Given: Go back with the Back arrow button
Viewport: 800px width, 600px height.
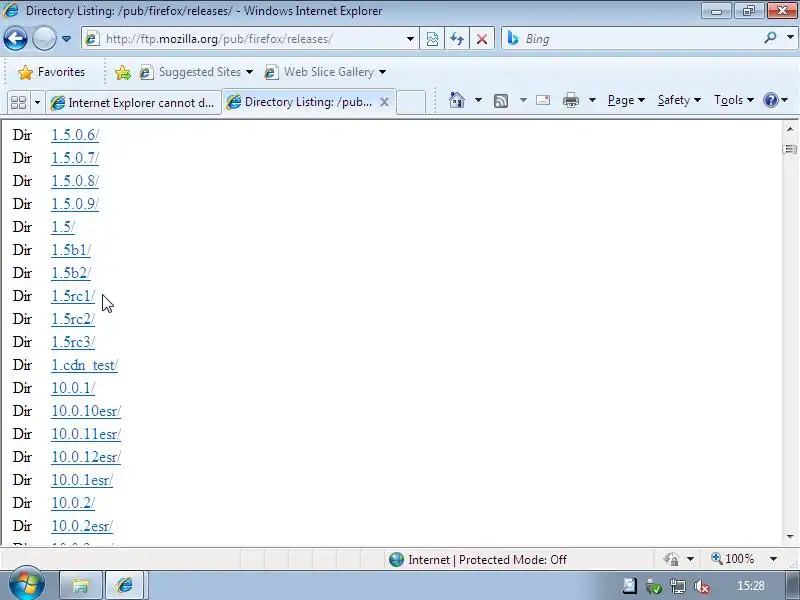Looking at the screenshot, I should (x=15, y=38).
